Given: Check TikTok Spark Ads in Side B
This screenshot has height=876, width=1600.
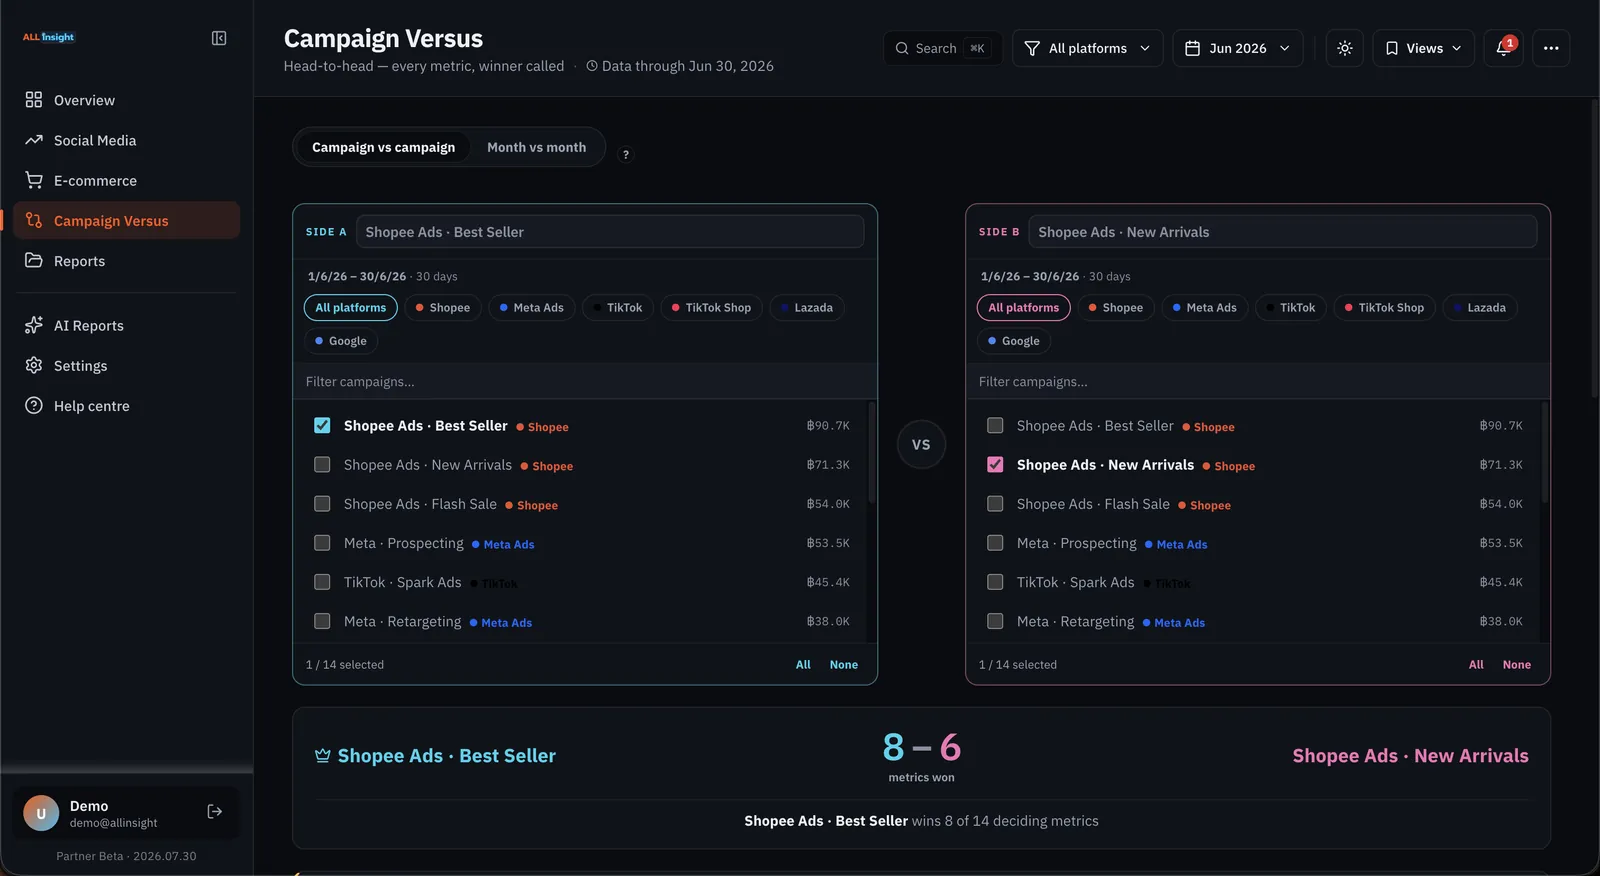Looking at the screenshot, I should (995, 582).
